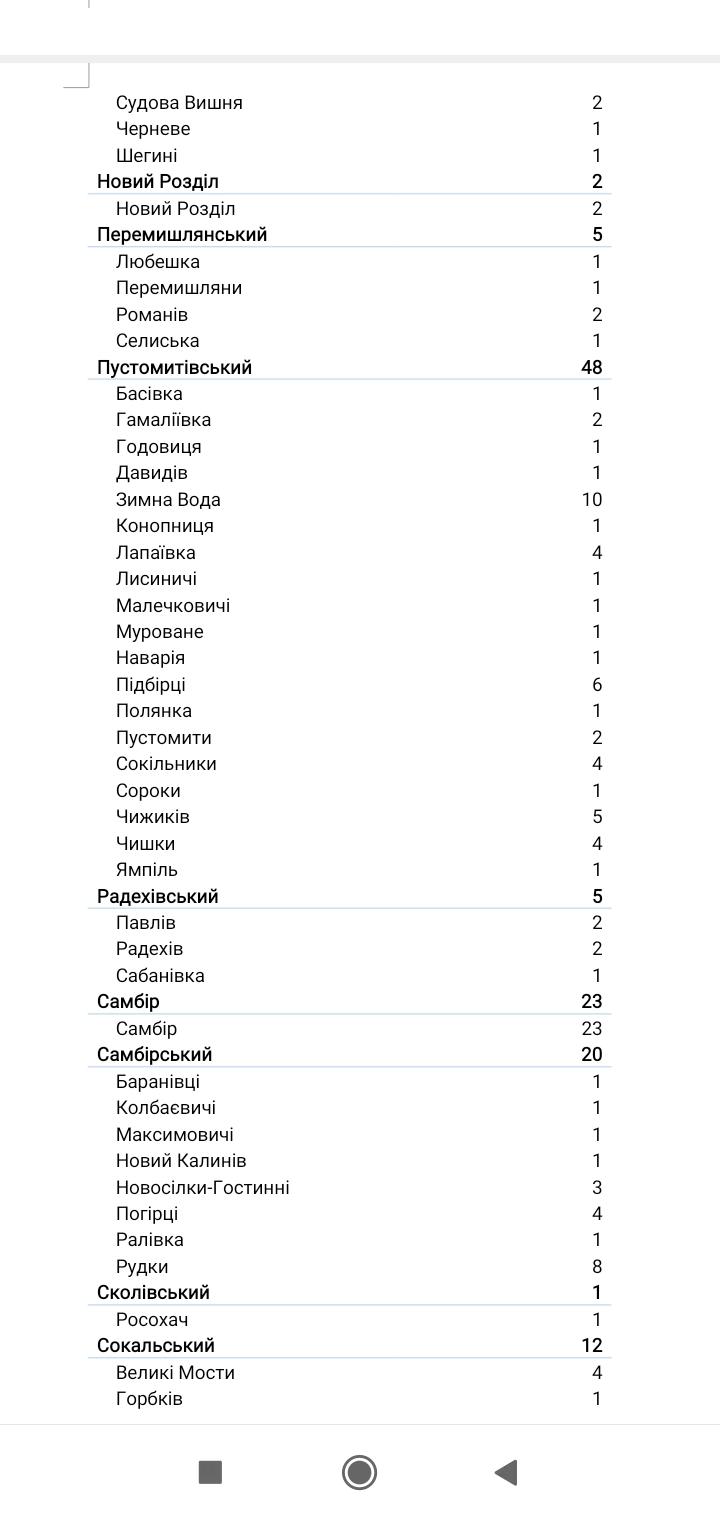Click the total 48 for Пустомитівський
This screenshot has width=720, height=1520.
tap(591, 367)
